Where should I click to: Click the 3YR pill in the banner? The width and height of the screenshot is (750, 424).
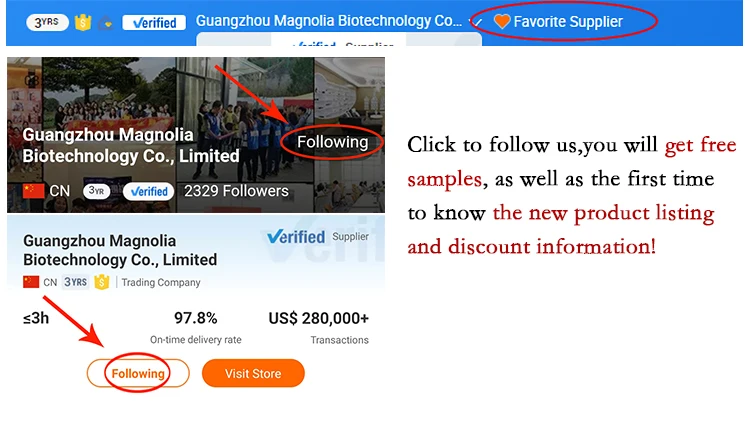(x=97, y=191)
